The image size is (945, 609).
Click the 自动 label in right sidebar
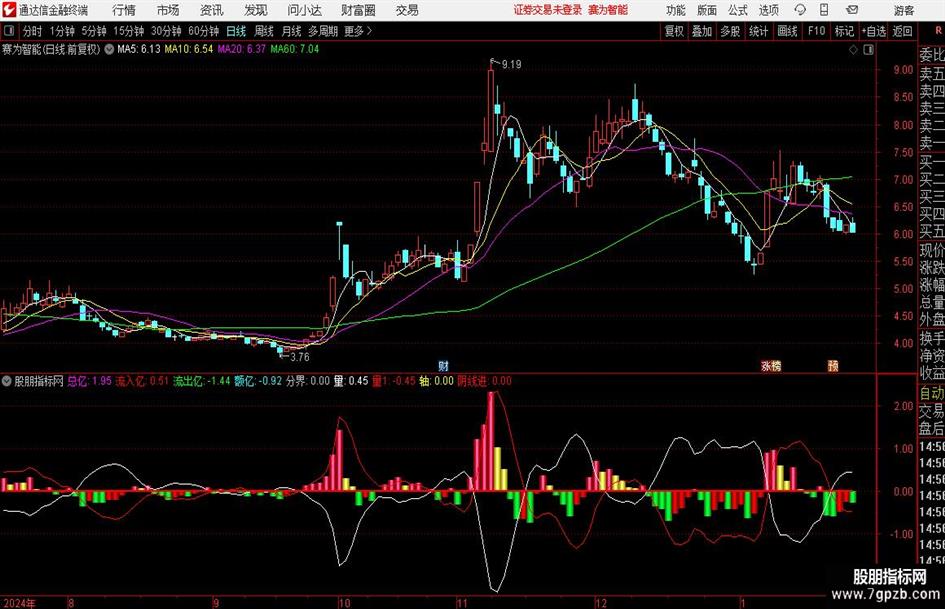click(932, 393)
